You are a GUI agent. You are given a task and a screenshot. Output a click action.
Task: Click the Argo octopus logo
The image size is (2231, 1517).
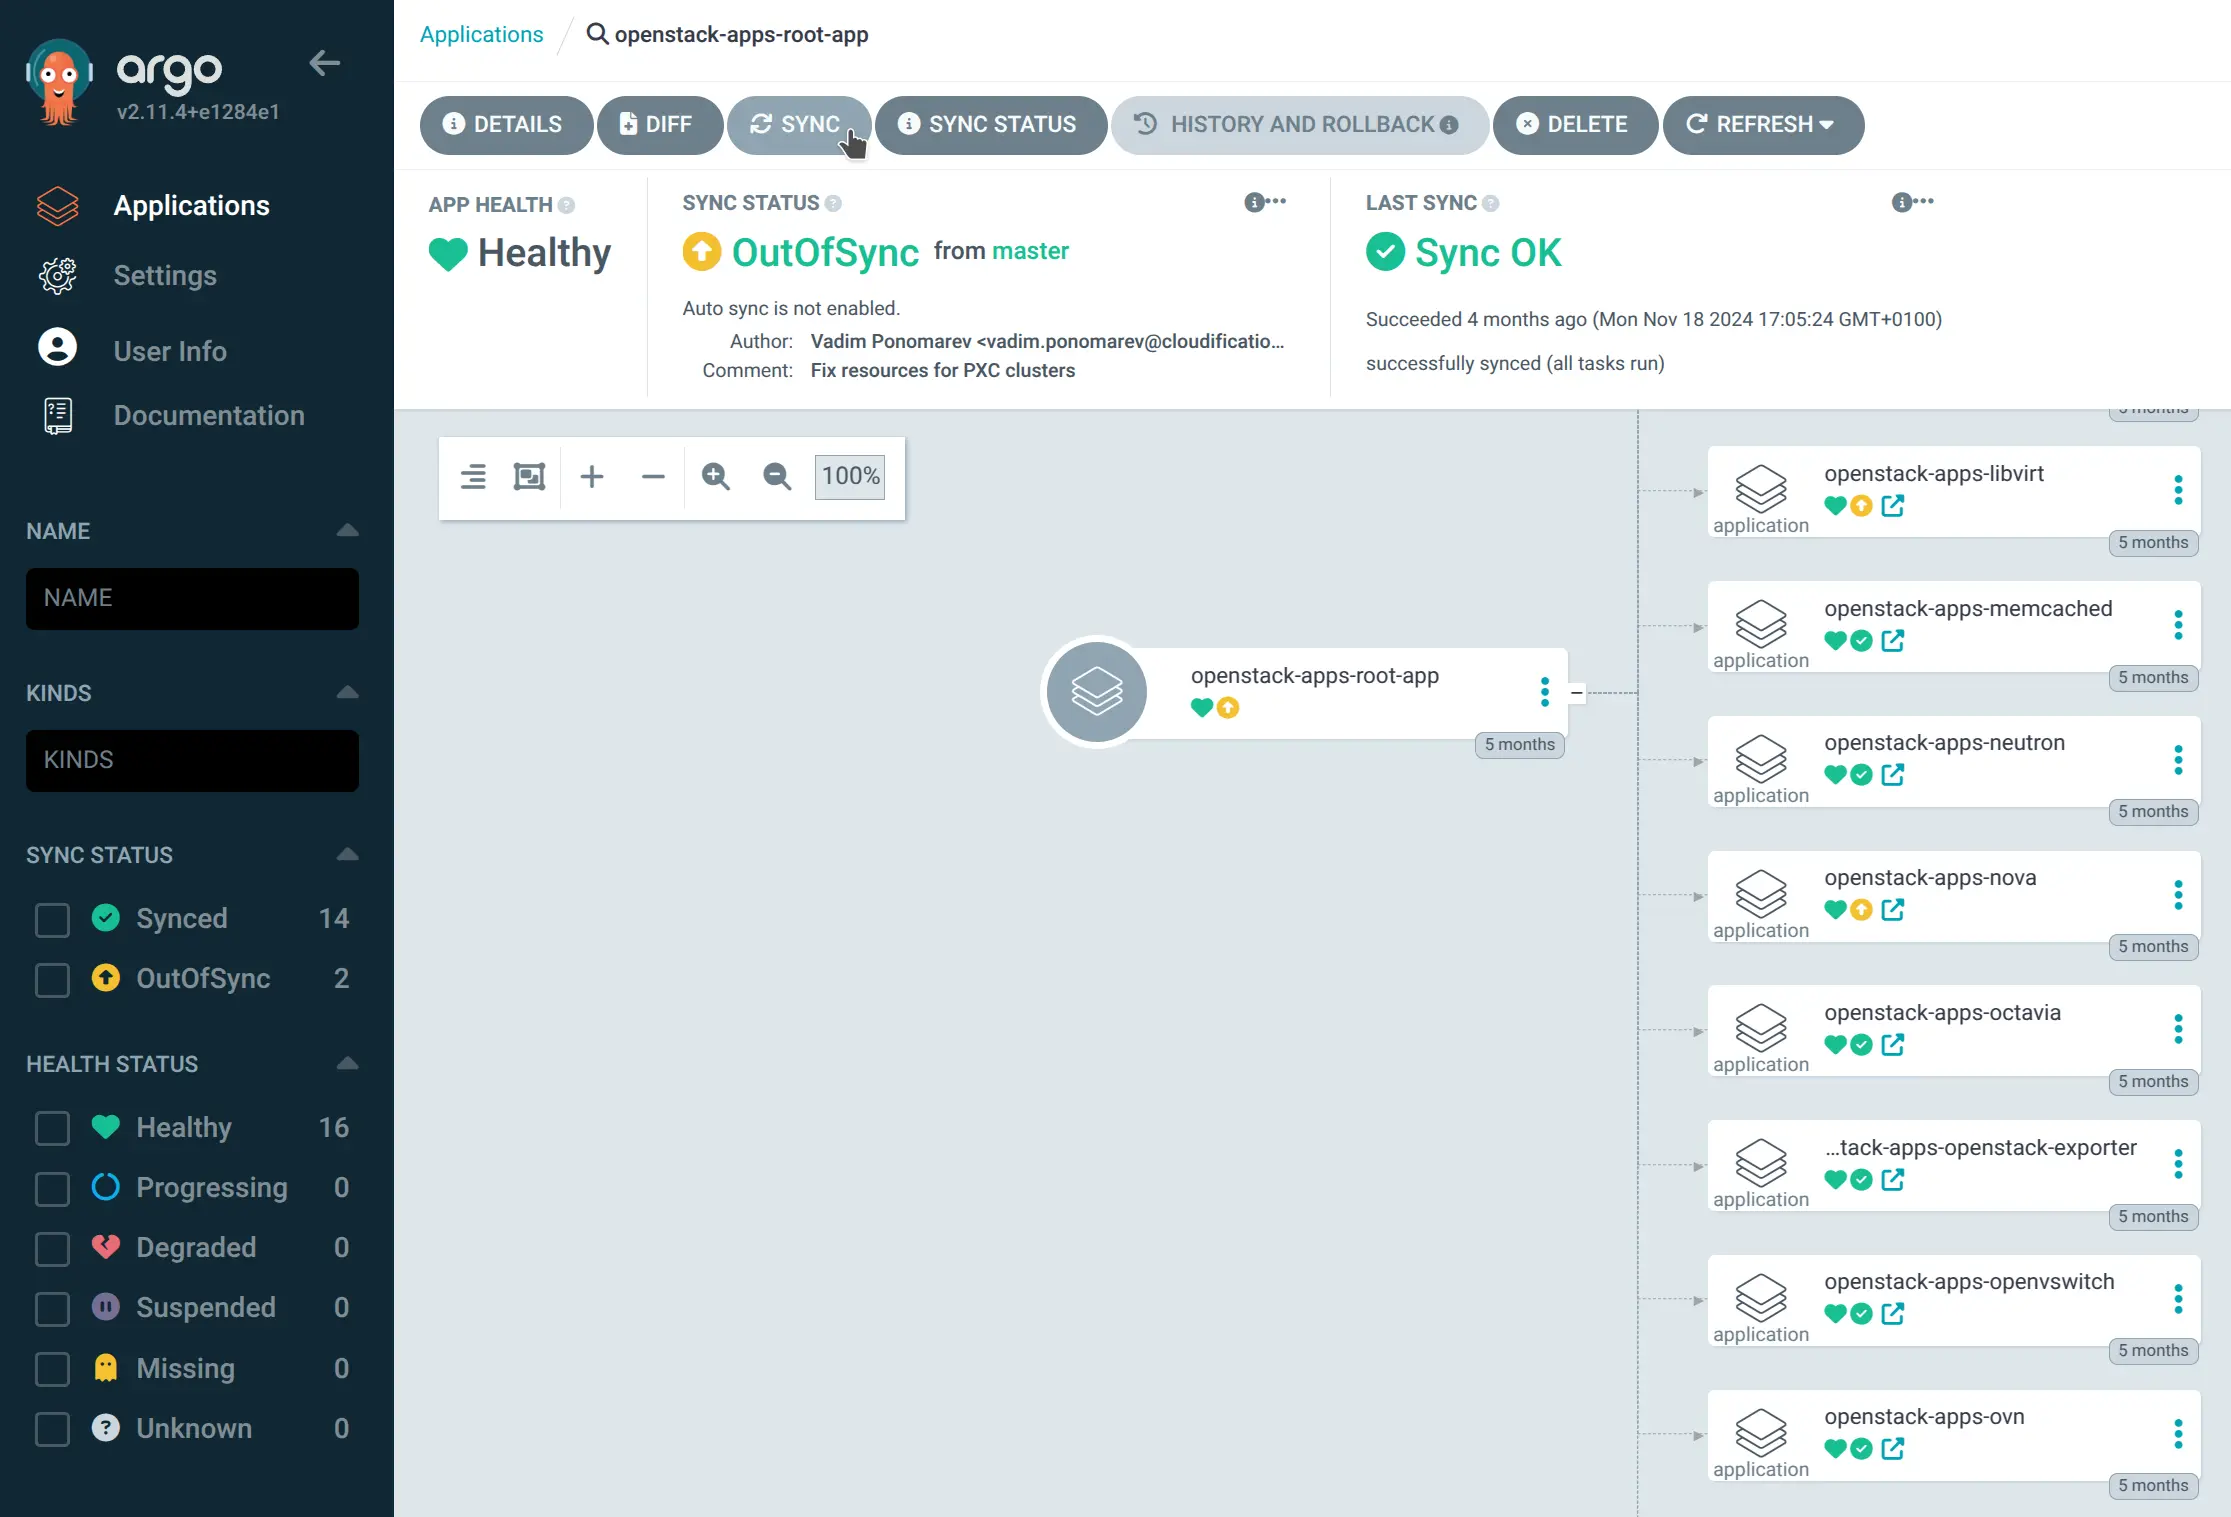click(59, 82)
